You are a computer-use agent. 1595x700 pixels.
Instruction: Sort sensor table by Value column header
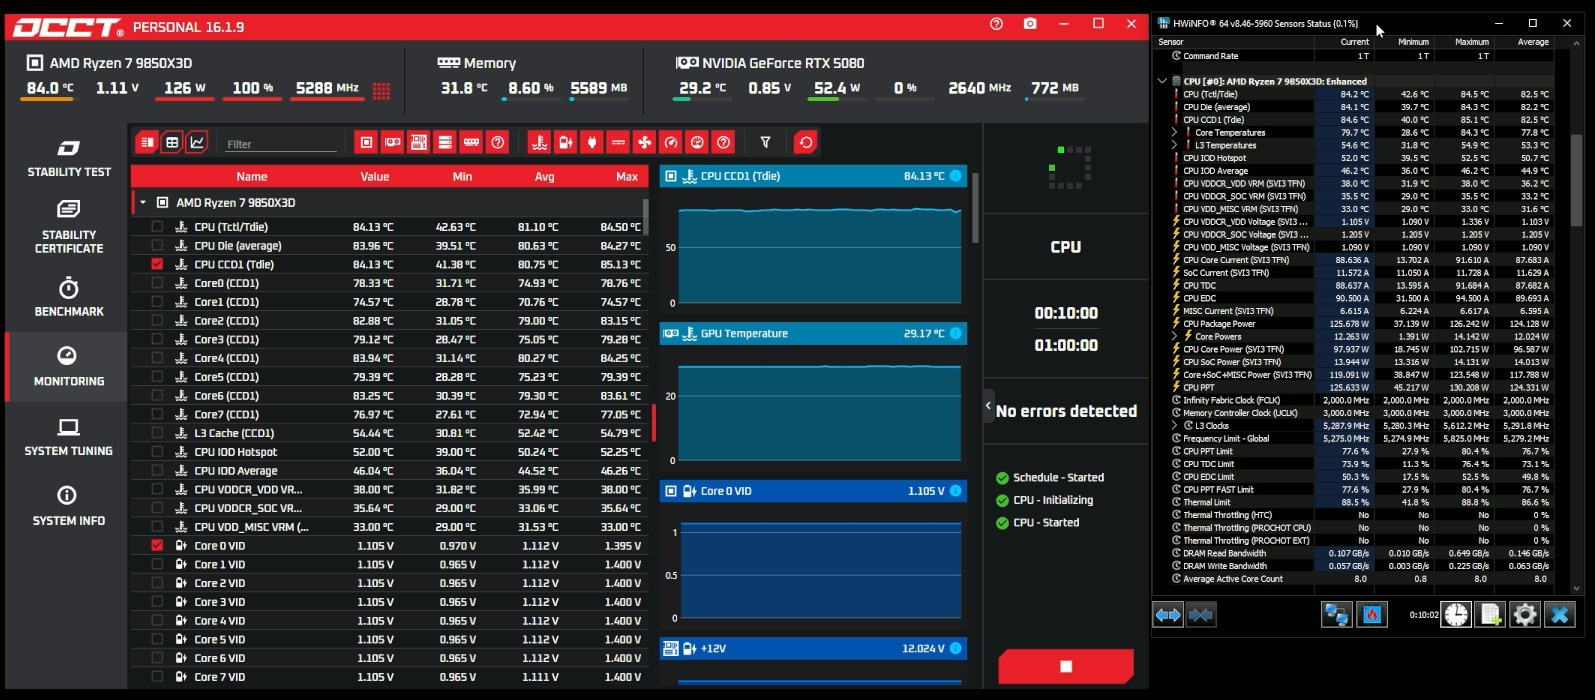point(375,177)
